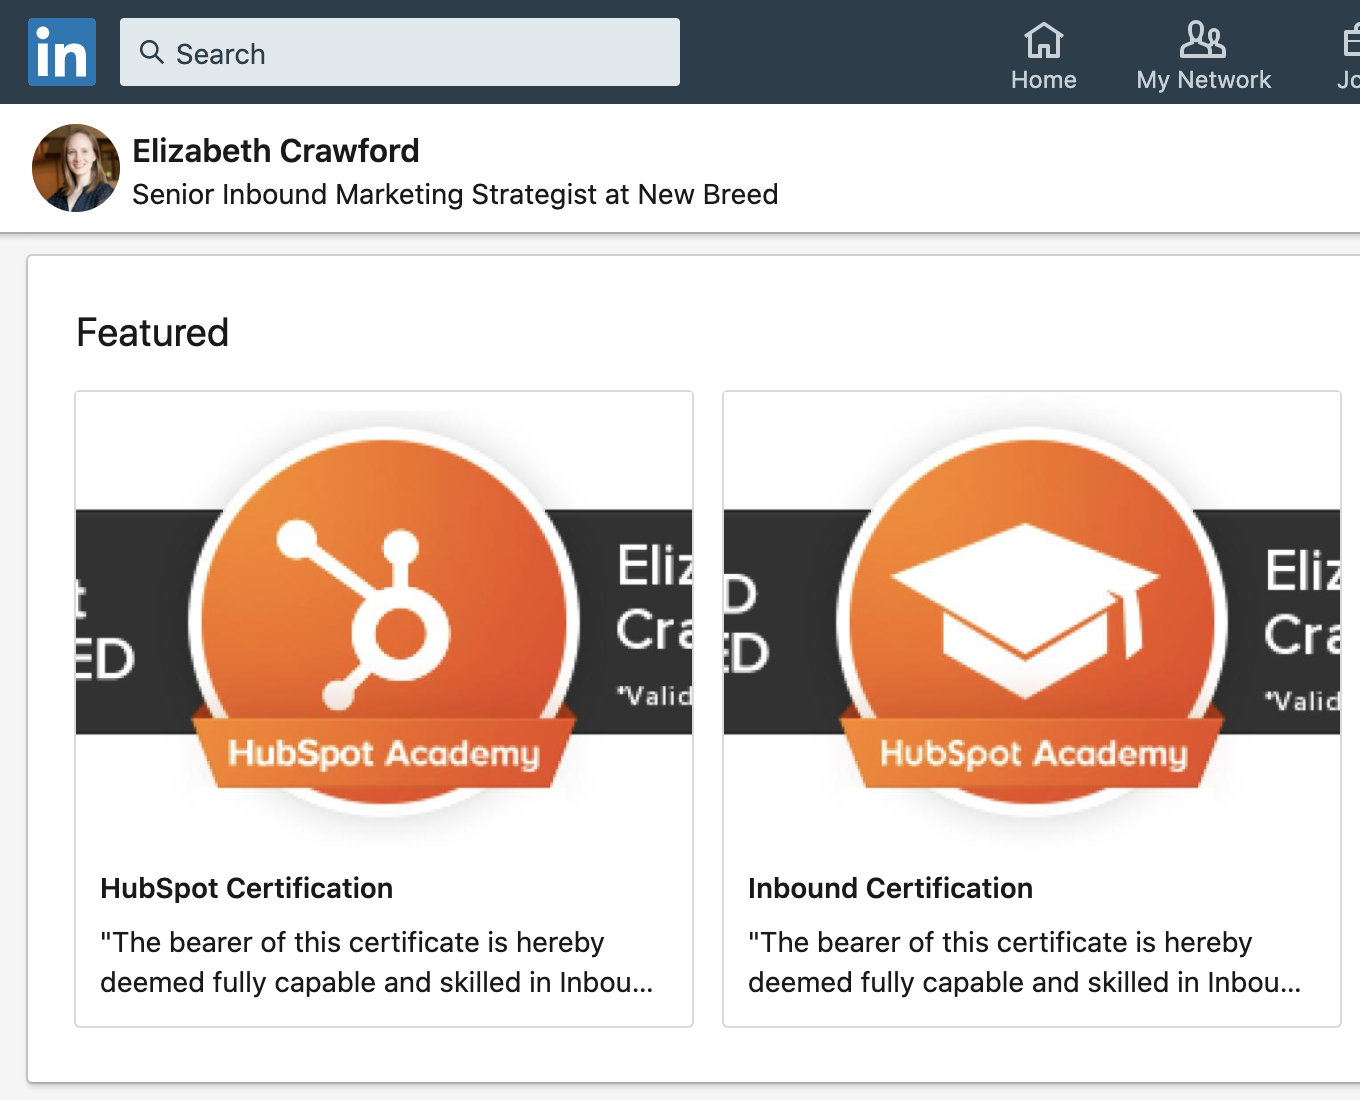Go to the Home label in navigation
1360x1100 pixels.
tap(1043, 80)
